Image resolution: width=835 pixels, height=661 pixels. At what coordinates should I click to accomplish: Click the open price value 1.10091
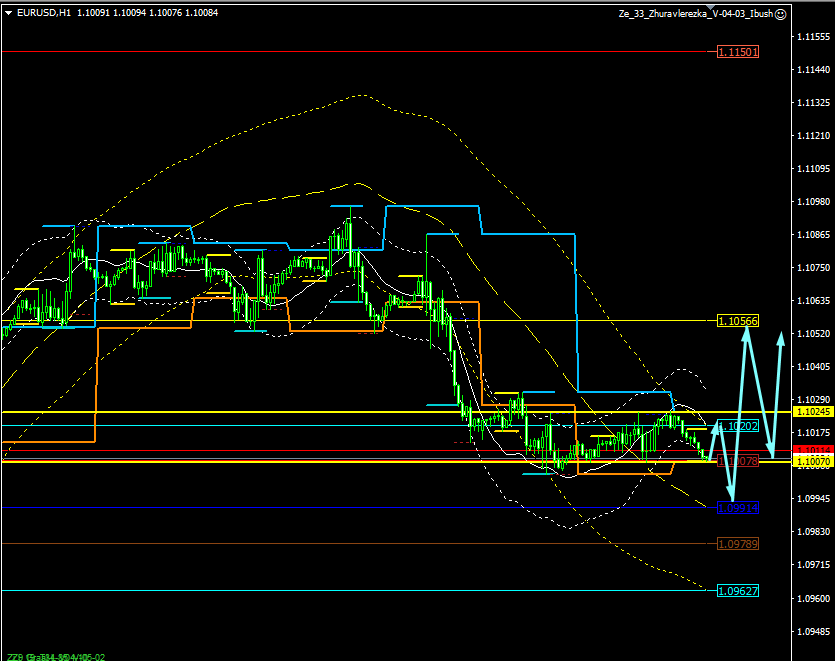coord(93,13)
